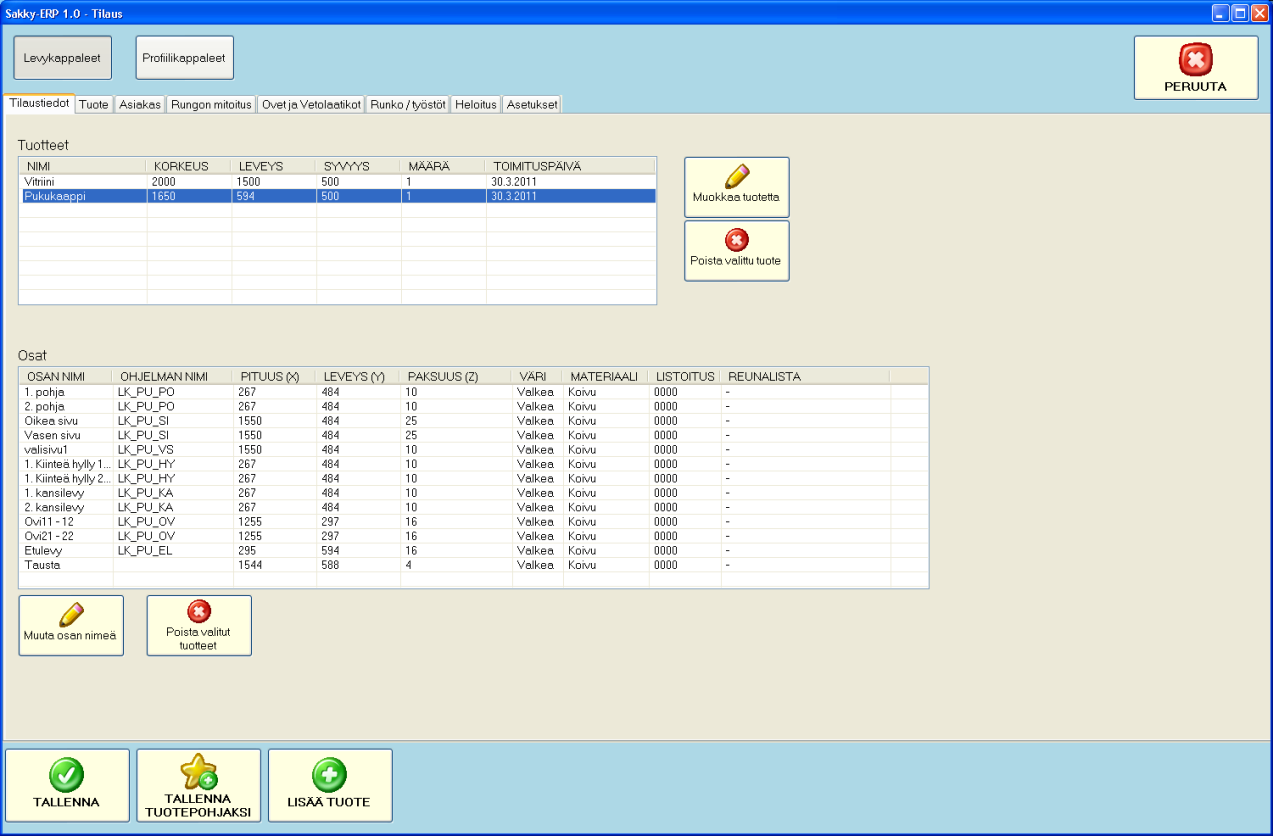Select the Ovi11 - 12 part row

pyautogui.click(x=474, y=522)
